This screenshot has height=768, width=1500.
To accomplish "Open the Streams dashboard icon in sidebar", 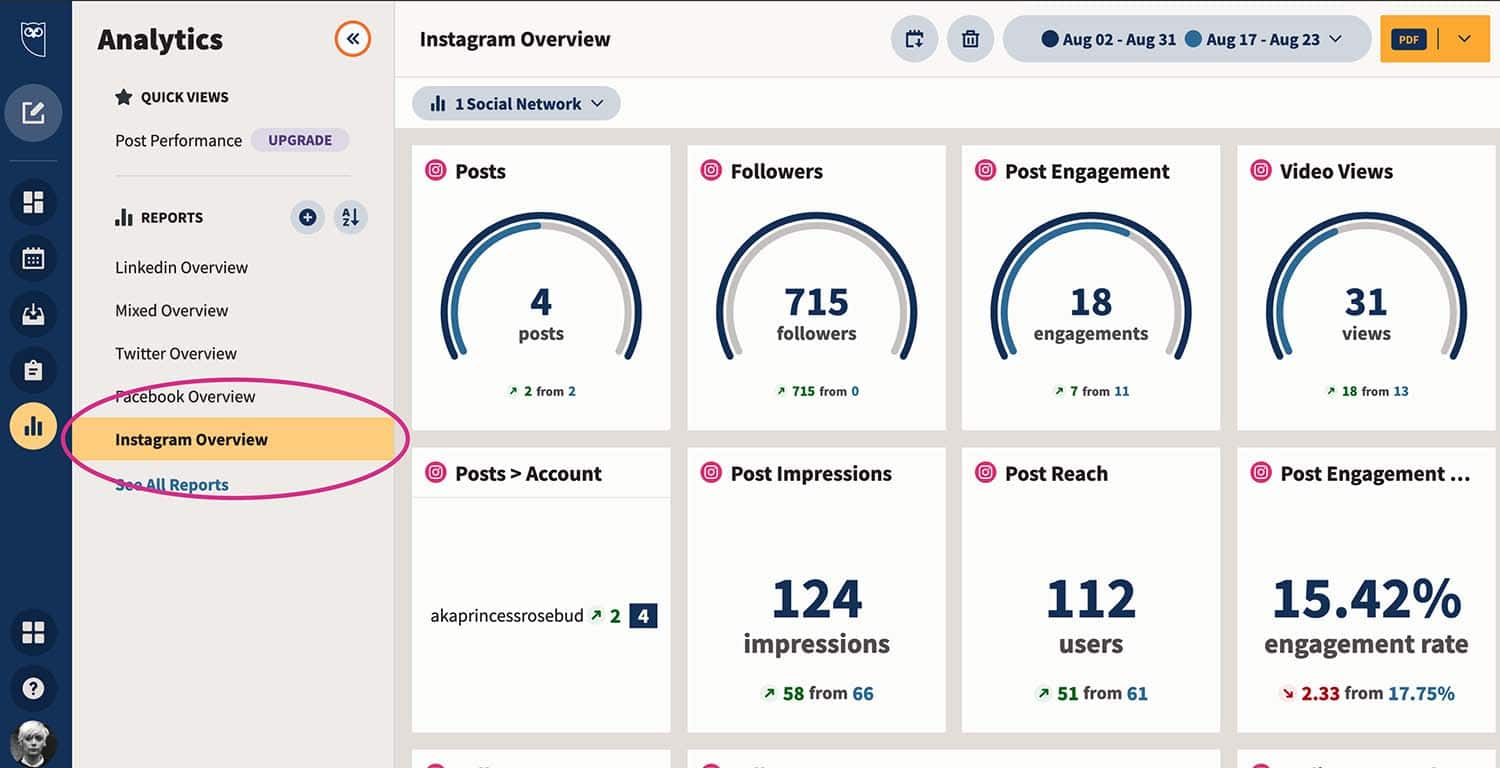I will click(x=33, y=203).
